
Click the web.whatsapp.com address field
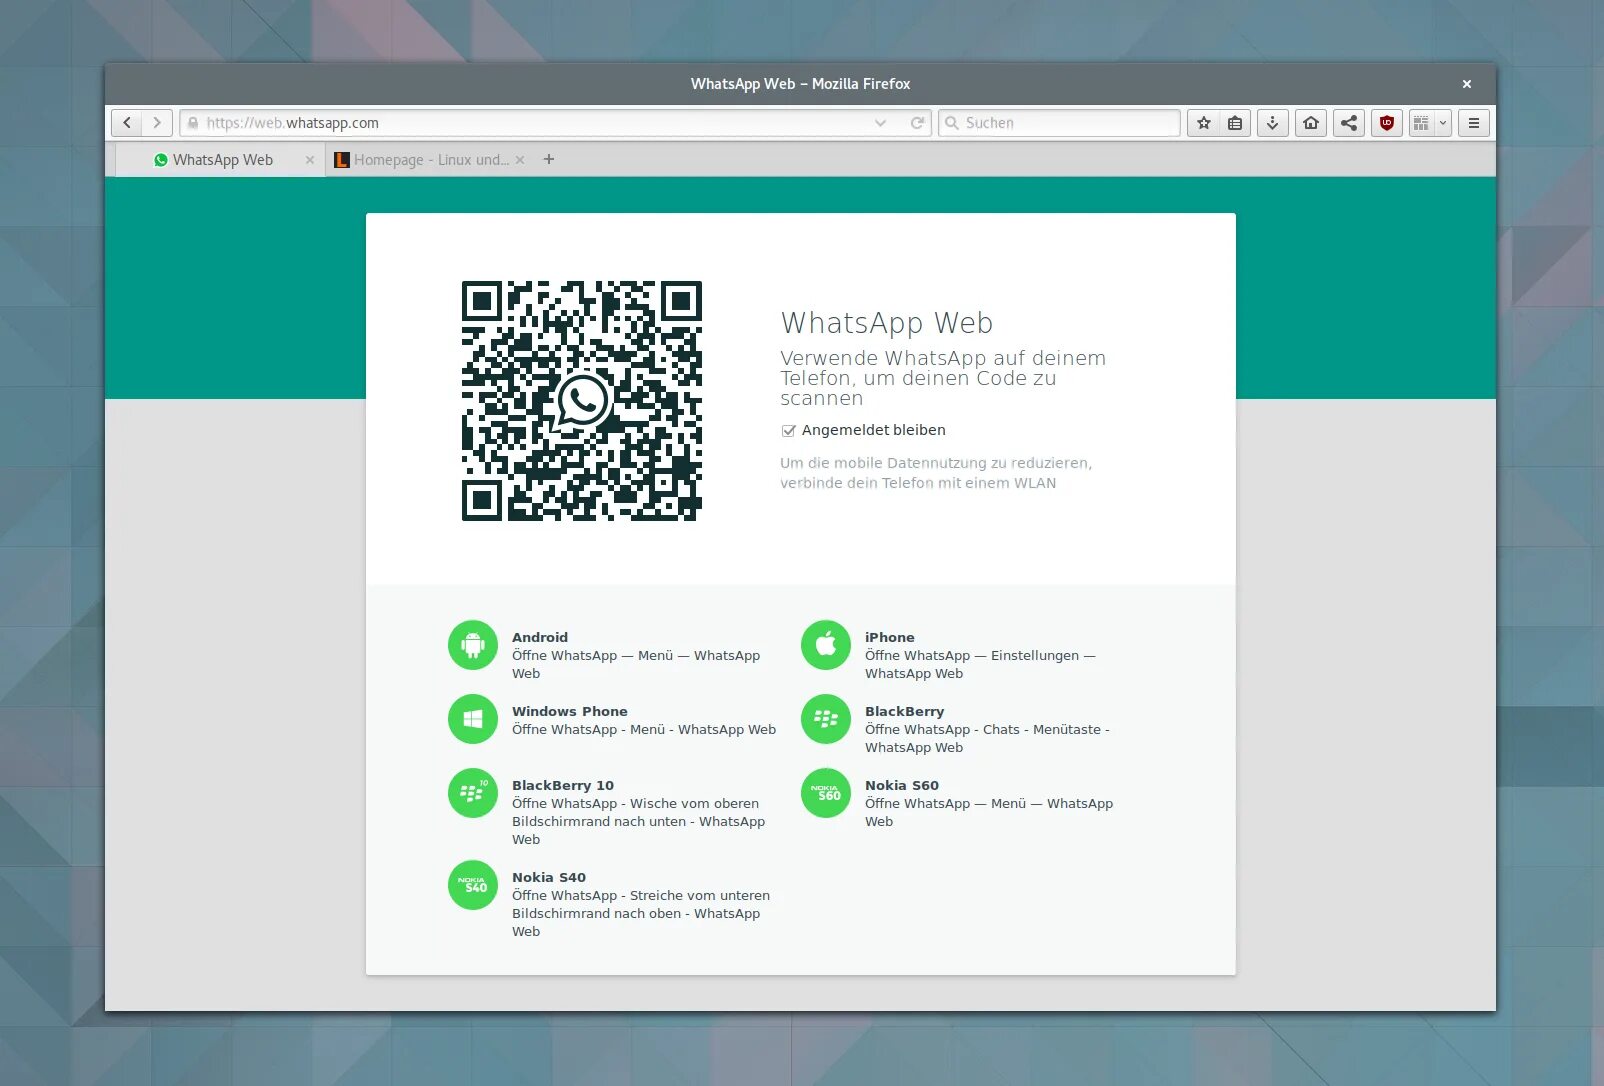[555, 123]
